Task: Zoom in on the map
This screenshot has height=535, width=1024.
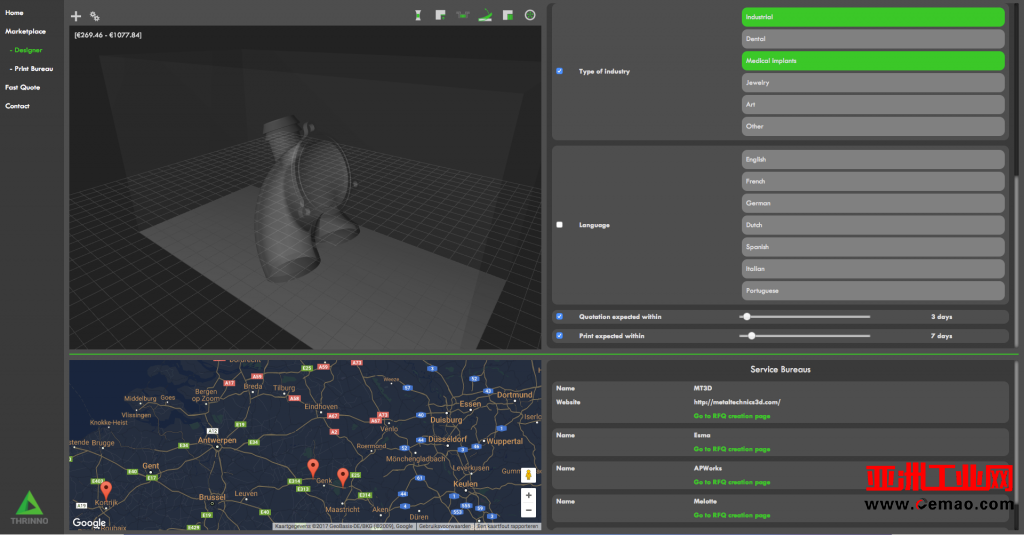Action: coord(528,495)
